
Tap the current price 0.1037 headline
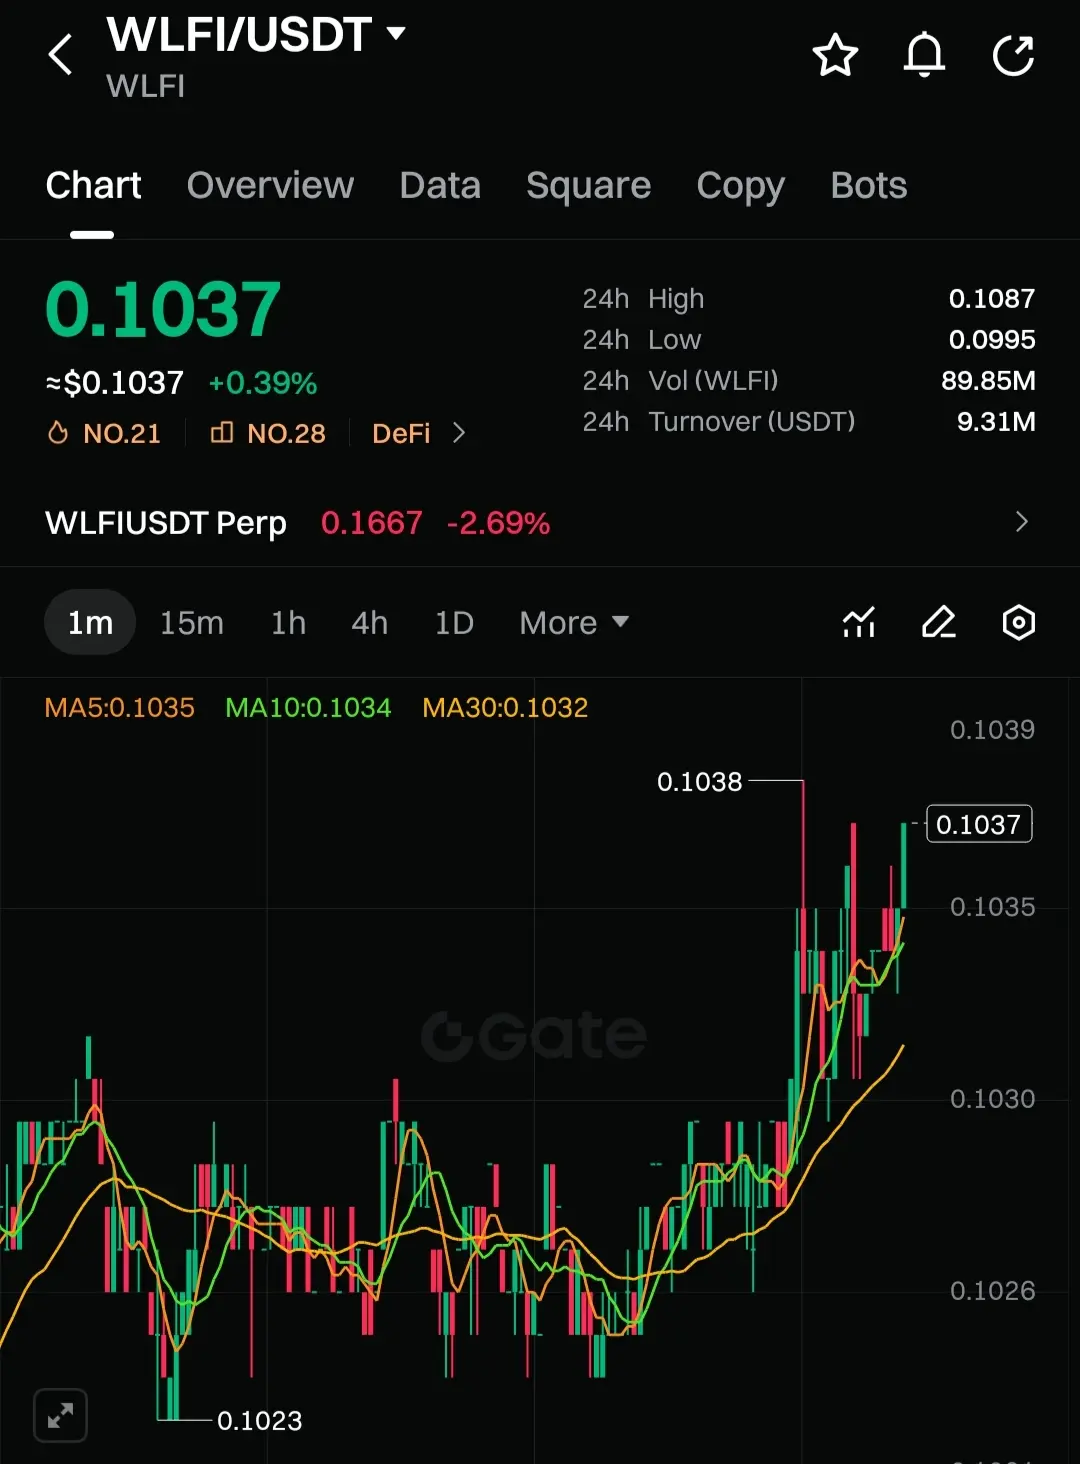coord(163,310)
